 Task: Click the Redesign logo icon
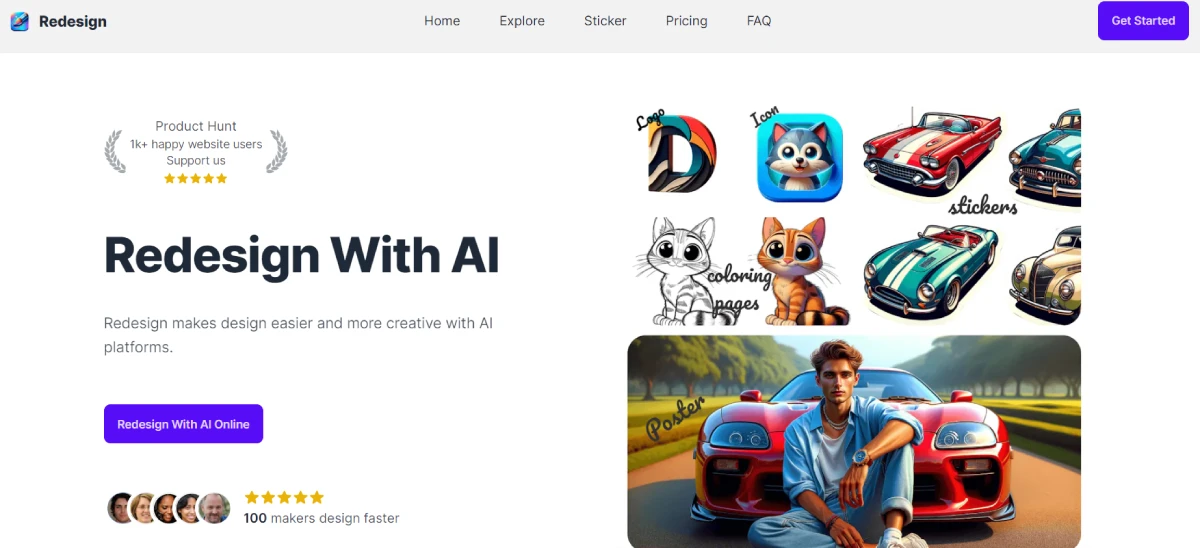[20, 21]
